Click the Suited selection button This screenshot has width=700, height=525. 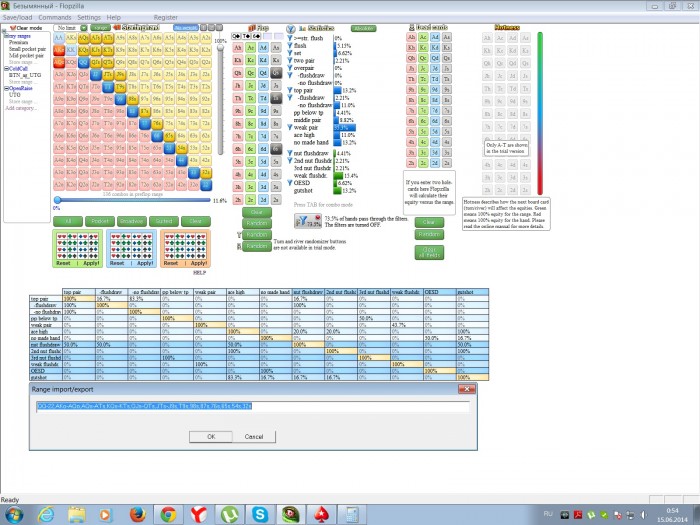[x=164, y=221]
